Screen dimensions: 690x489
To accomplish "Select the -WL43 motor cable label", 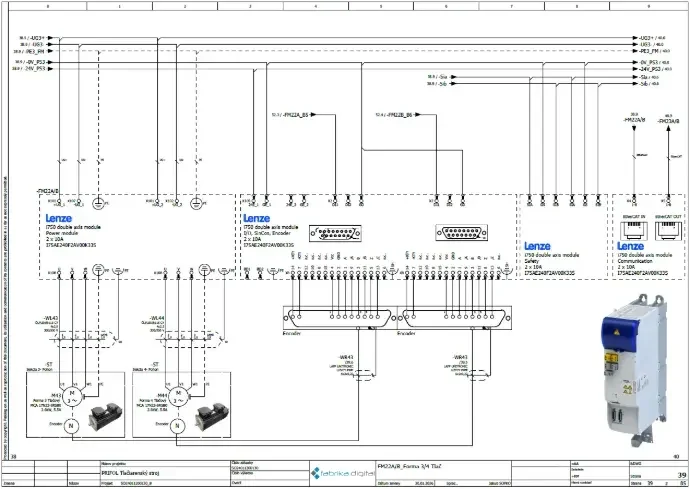I will point(51,318).
